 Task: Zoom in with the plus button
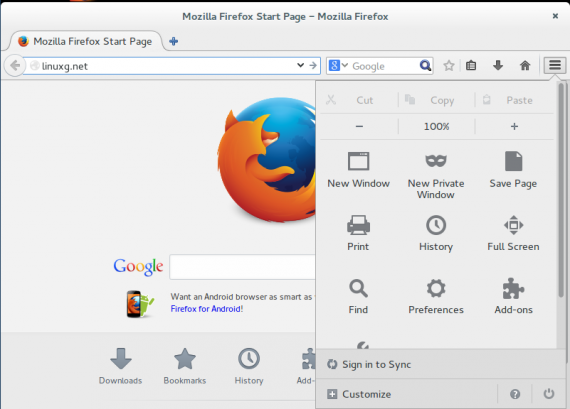tap(514, 127)
